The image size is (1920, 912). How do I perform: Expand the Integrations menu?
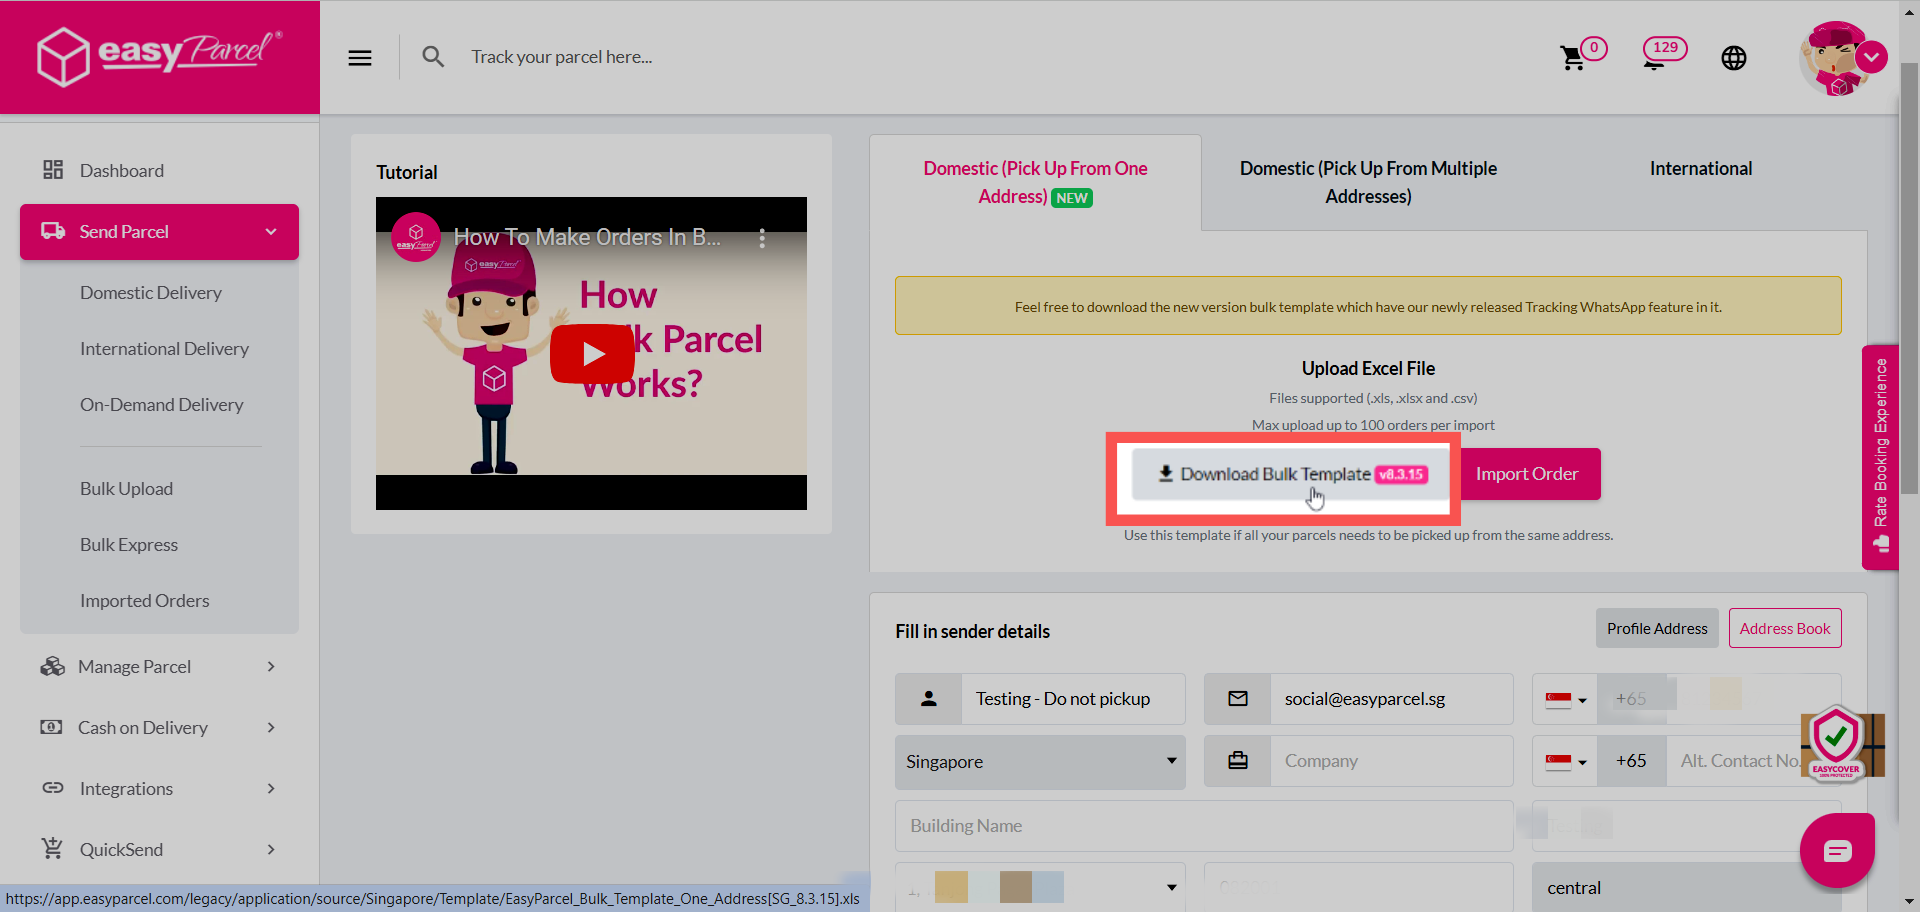[271, 788]
